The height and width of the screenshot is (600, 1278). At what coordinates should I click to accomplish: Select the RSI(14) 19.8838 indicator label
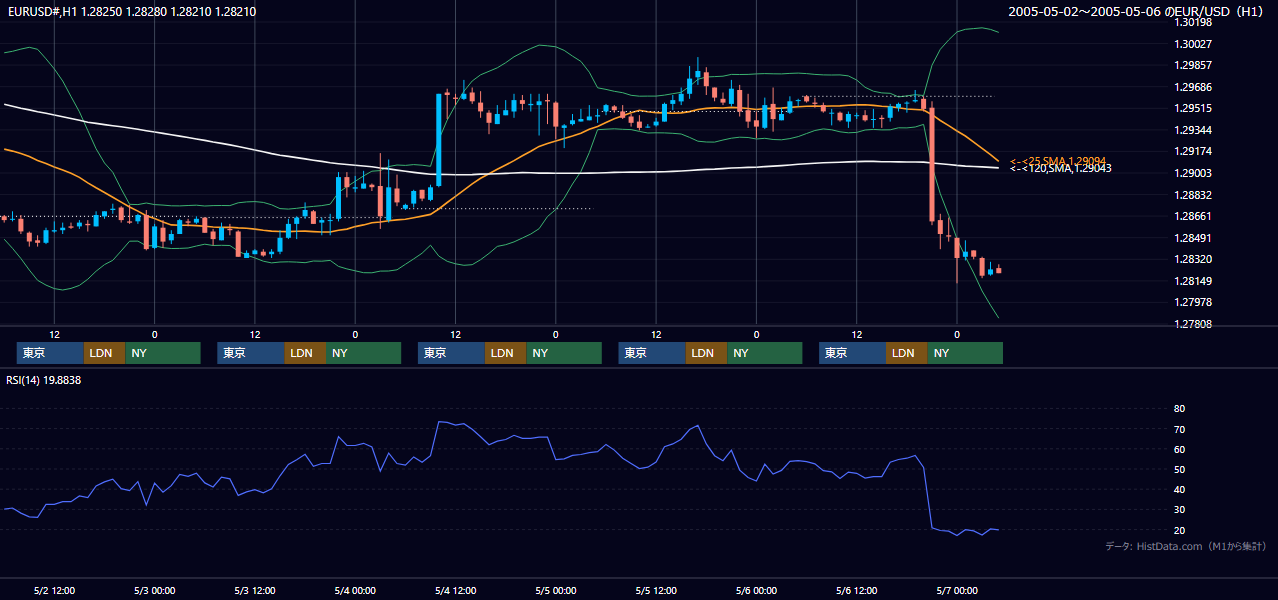click(x=44, y=380)
